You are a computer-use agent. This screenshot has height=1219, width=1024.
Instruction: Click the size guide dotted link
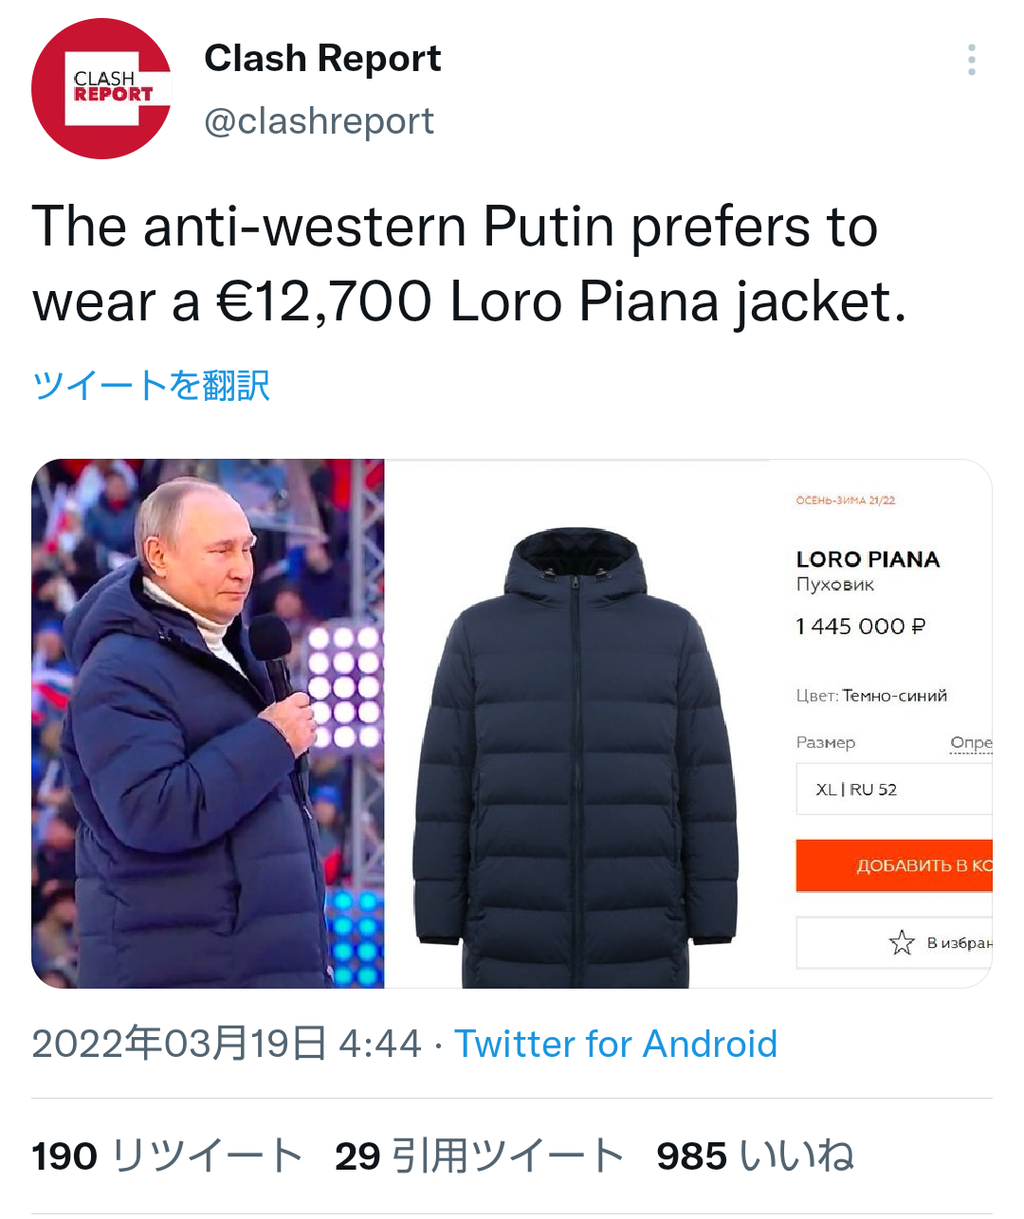[971, 743]
